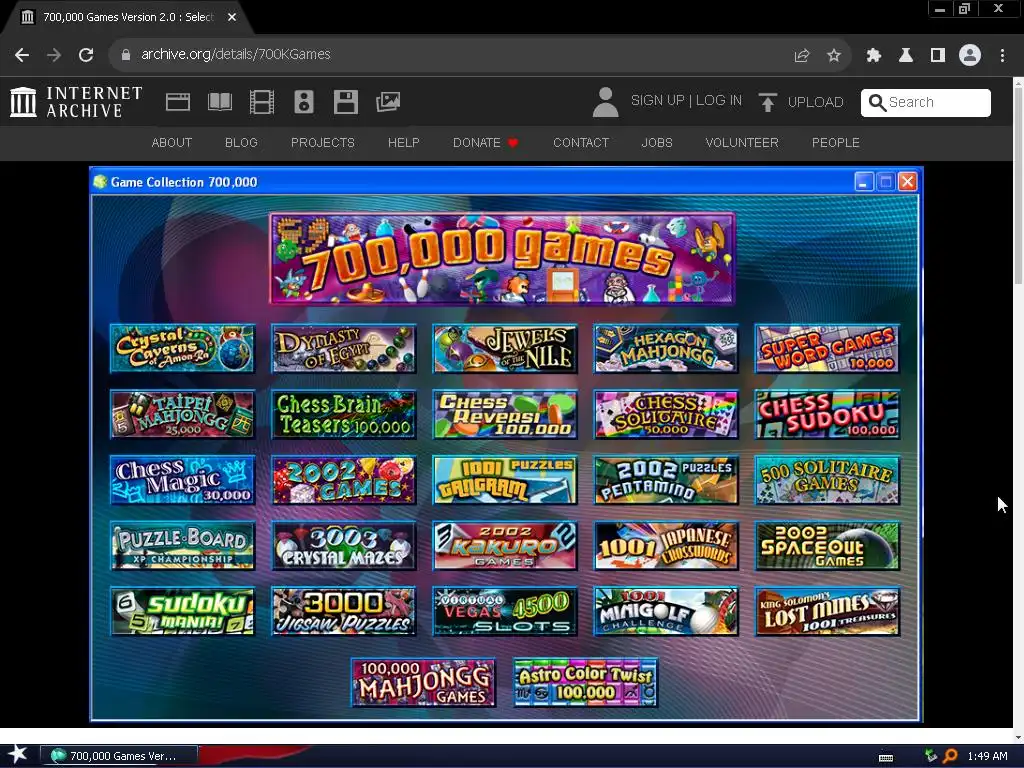Image resolution: width=1024 pixels, height=768 pixels.
Task: Open Crystal Caverns of Amon Ra game
Action: (182, 349)
